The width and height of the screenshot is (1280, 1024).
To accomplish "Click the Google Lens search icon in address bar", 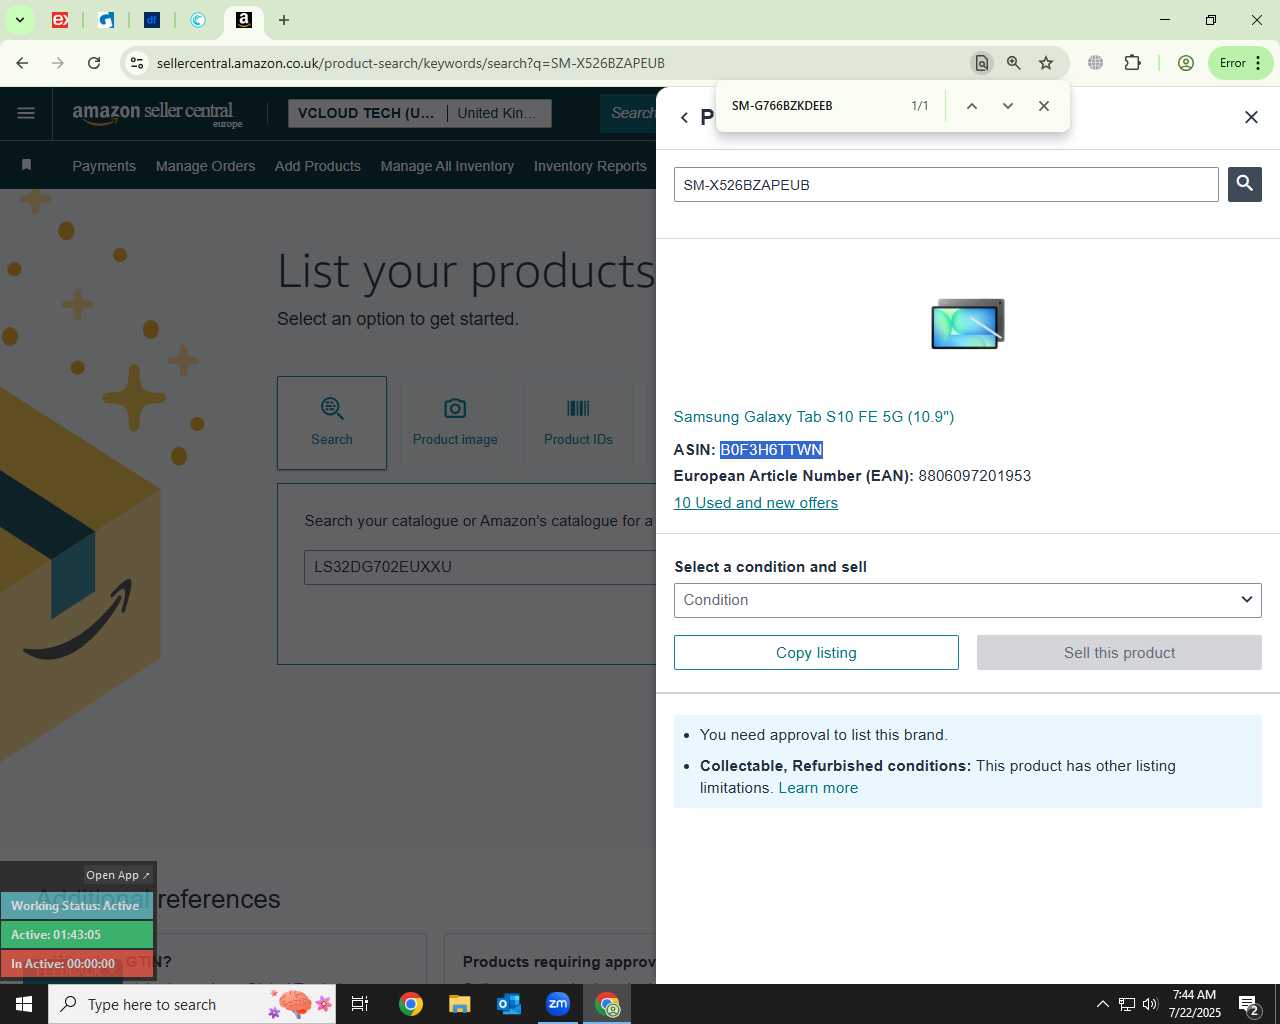I will click(982, 63).
